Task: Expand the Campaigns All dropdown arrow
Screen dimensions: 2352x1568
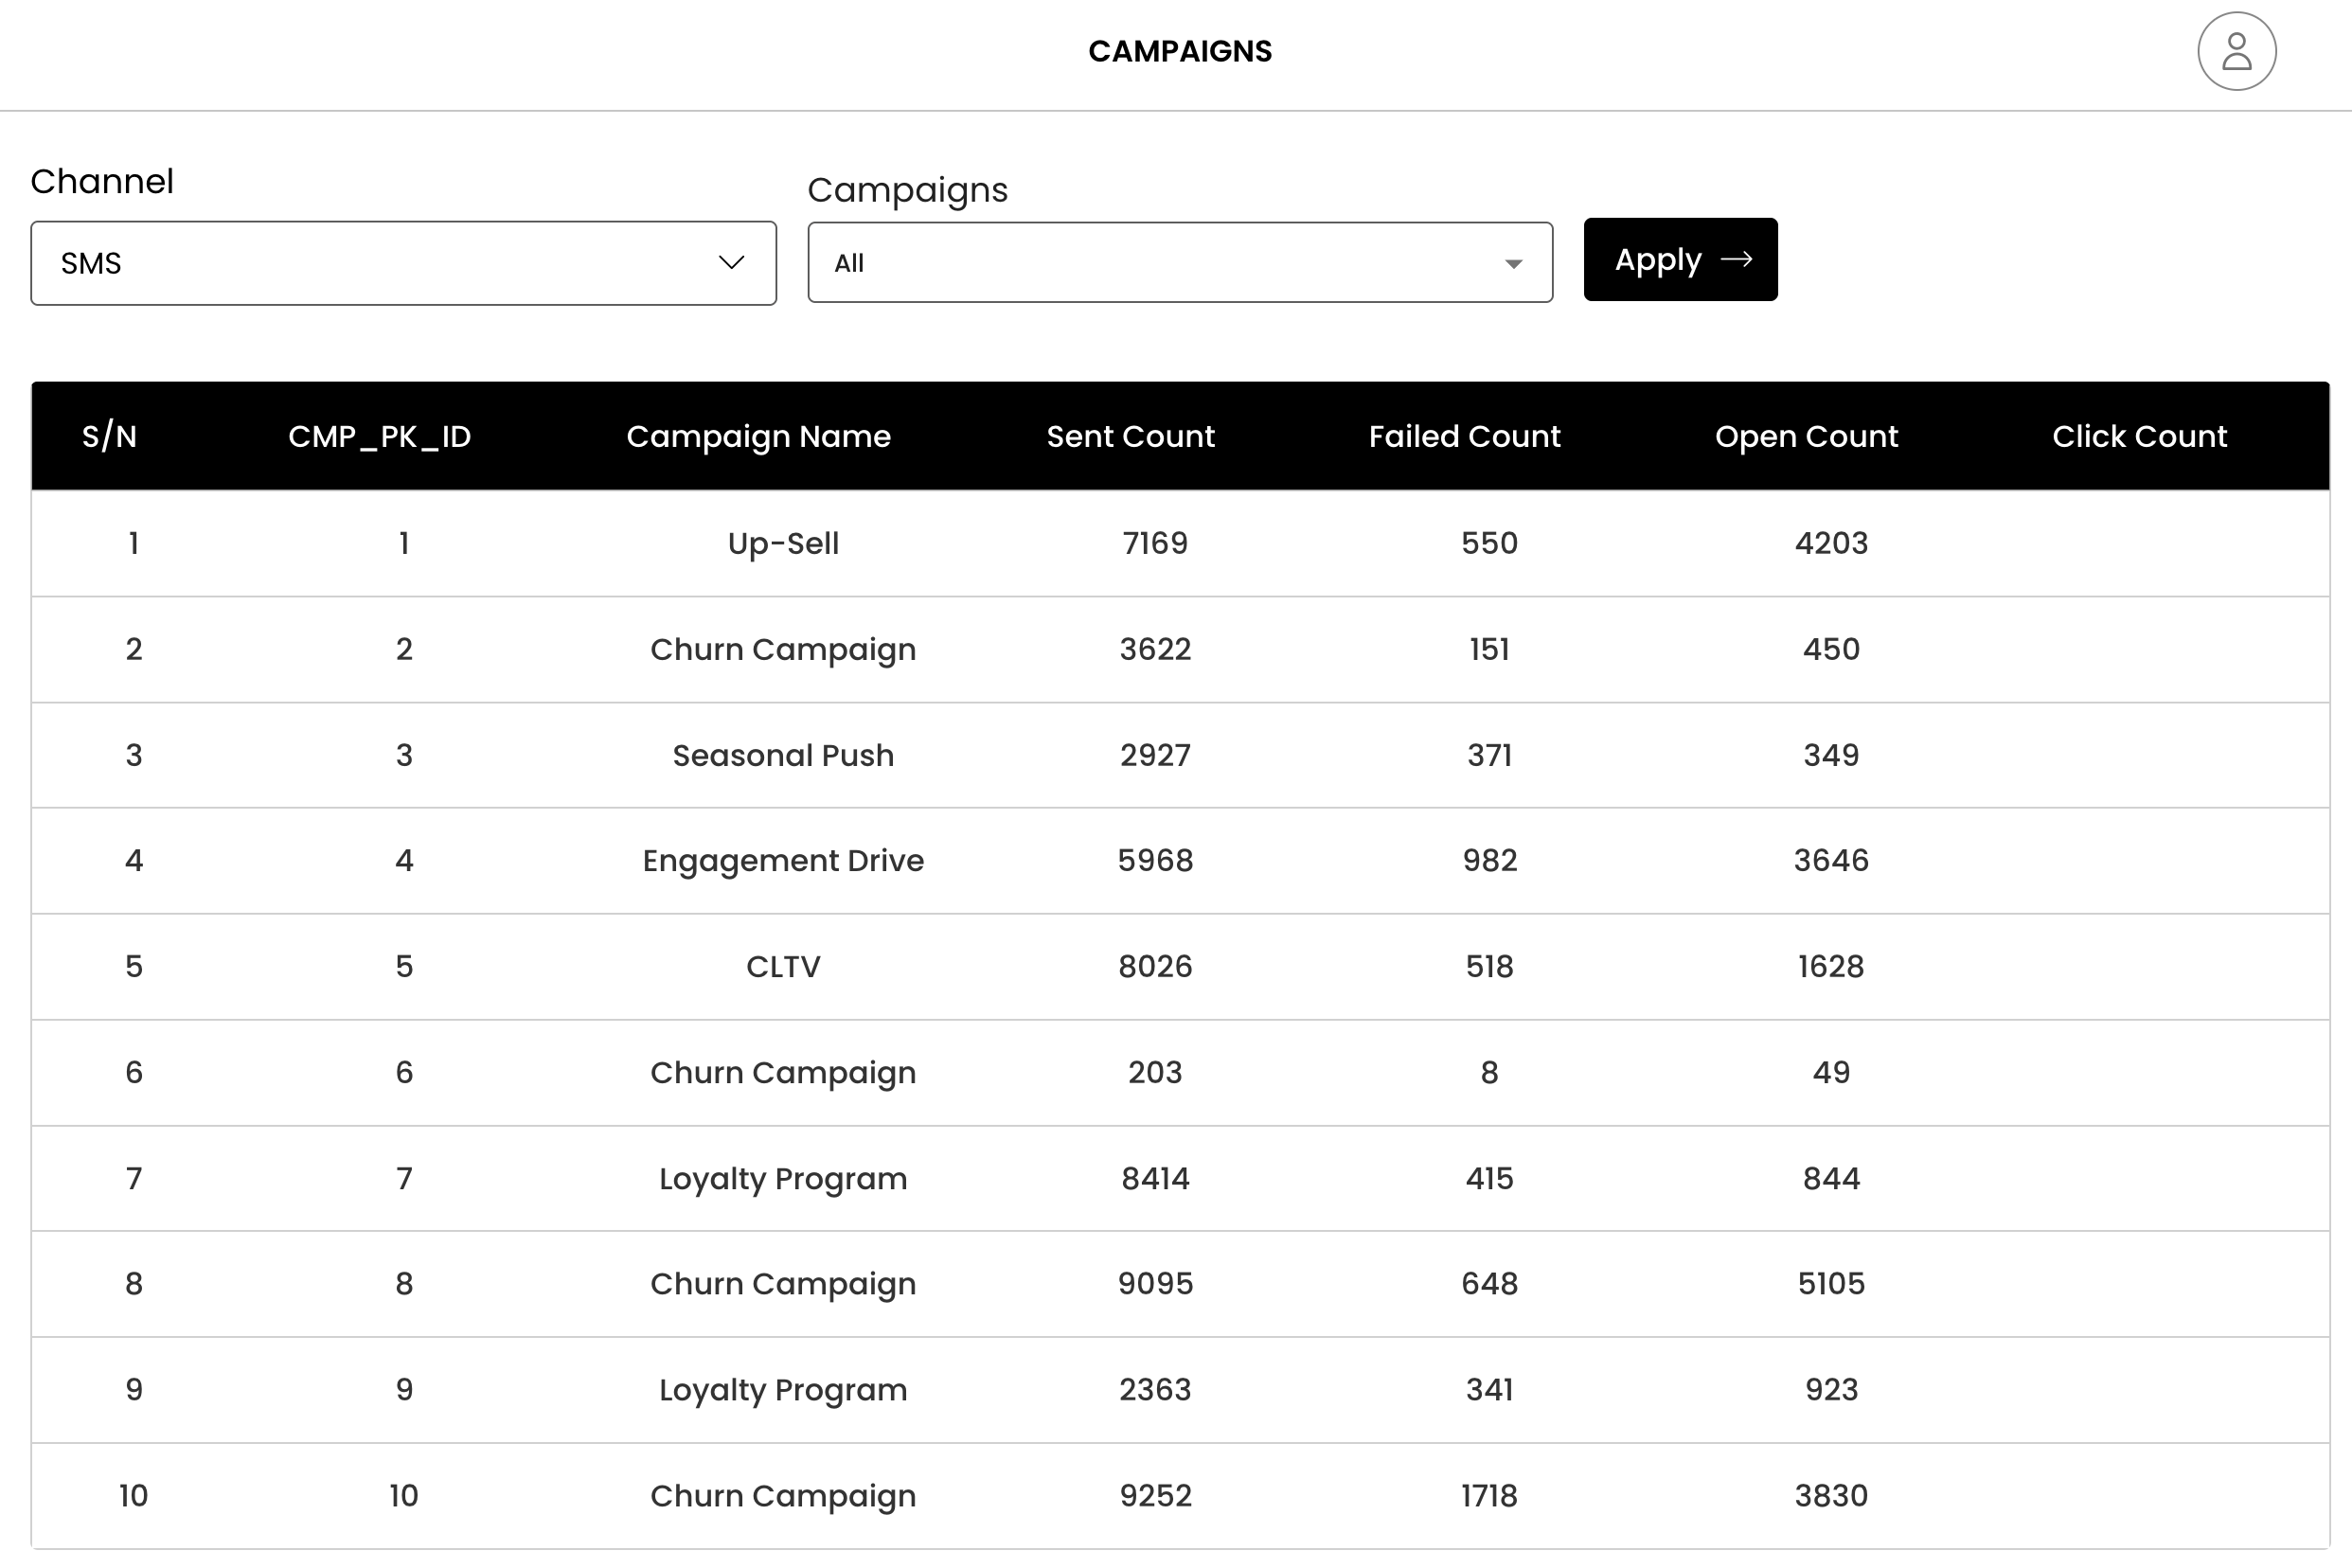Action: coord(1513,264)
